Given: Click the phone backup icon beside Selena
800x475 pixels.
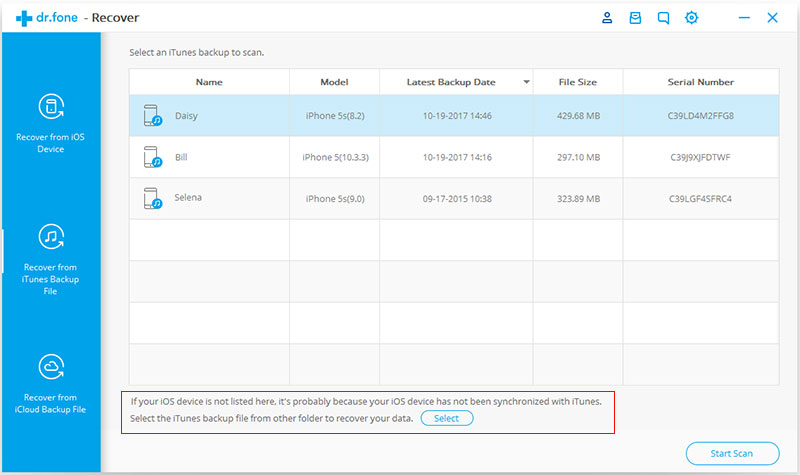Looking at the screenshot, I should [153, 198].
